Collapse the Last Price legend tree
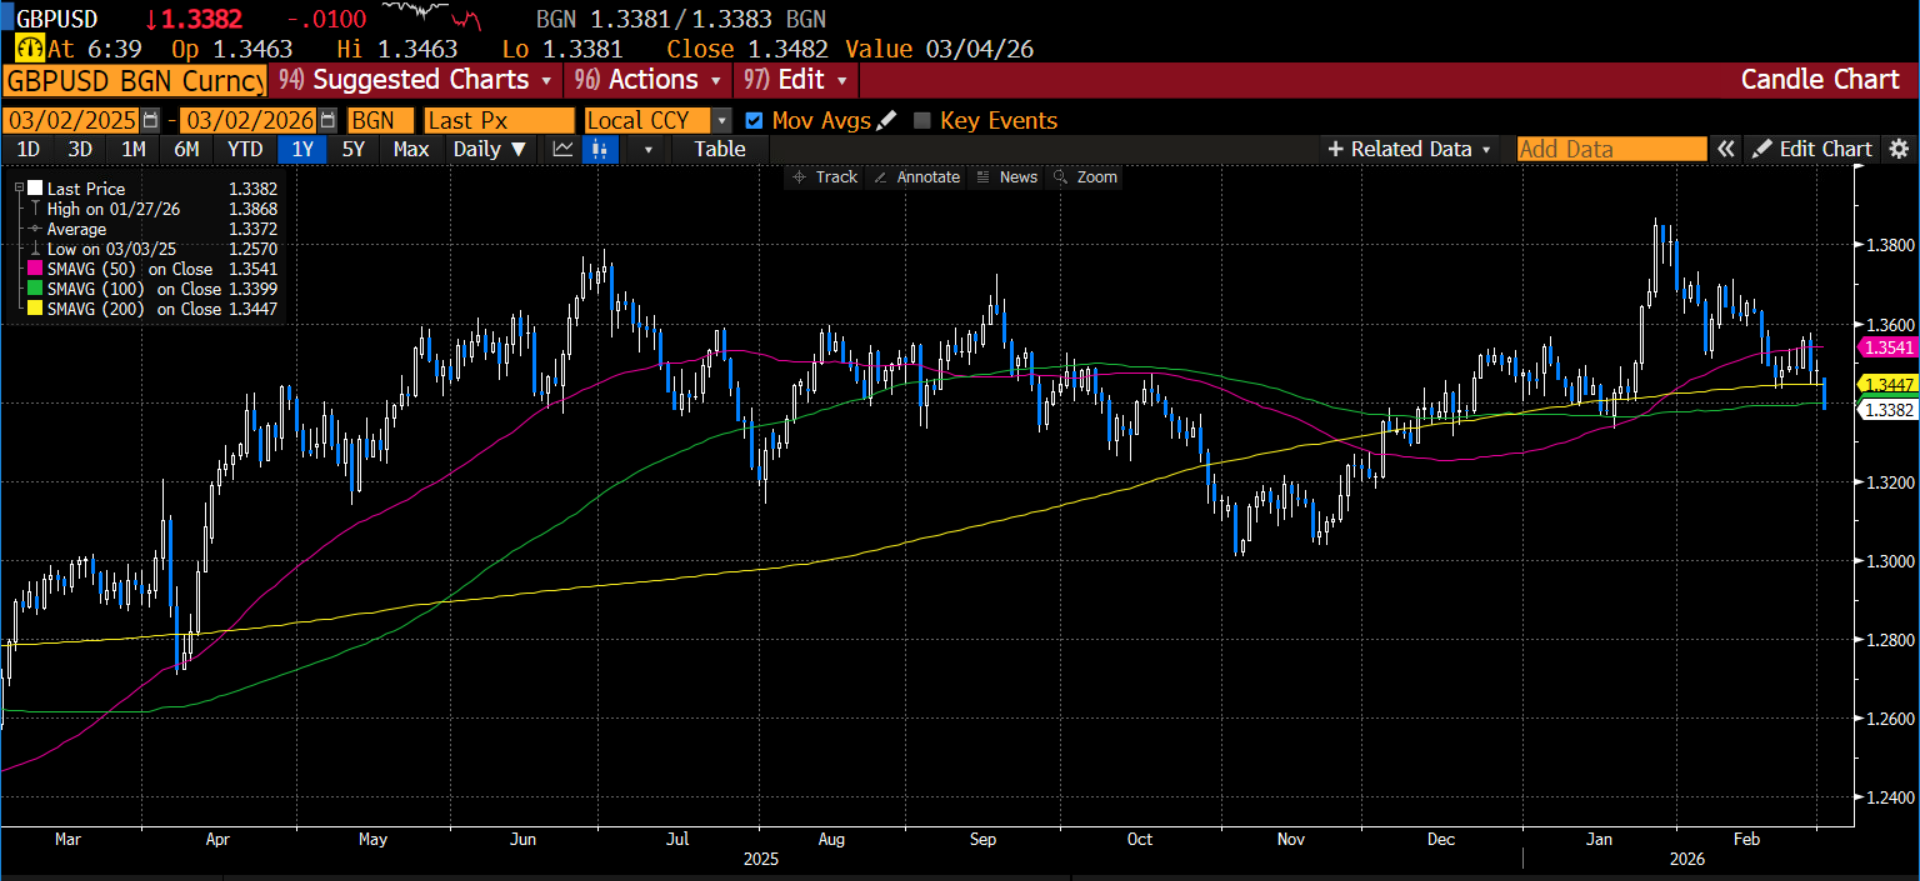Image resolution: width=1920 pixels, height=881 pixels. click(19, 188)
